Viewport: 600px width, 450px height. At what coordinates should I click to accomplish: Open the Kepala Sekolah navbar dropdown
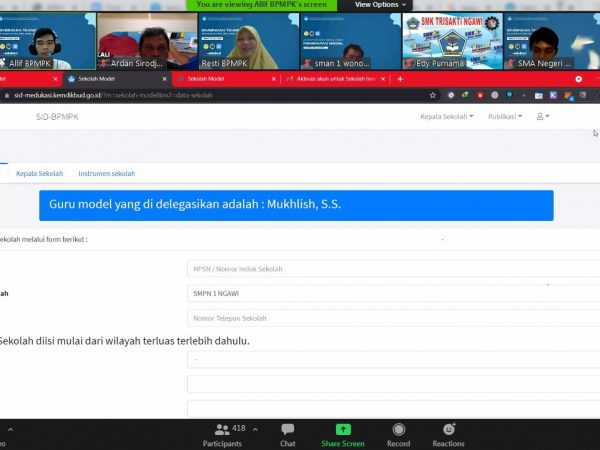pyautogui.click(x=447, y=116)
